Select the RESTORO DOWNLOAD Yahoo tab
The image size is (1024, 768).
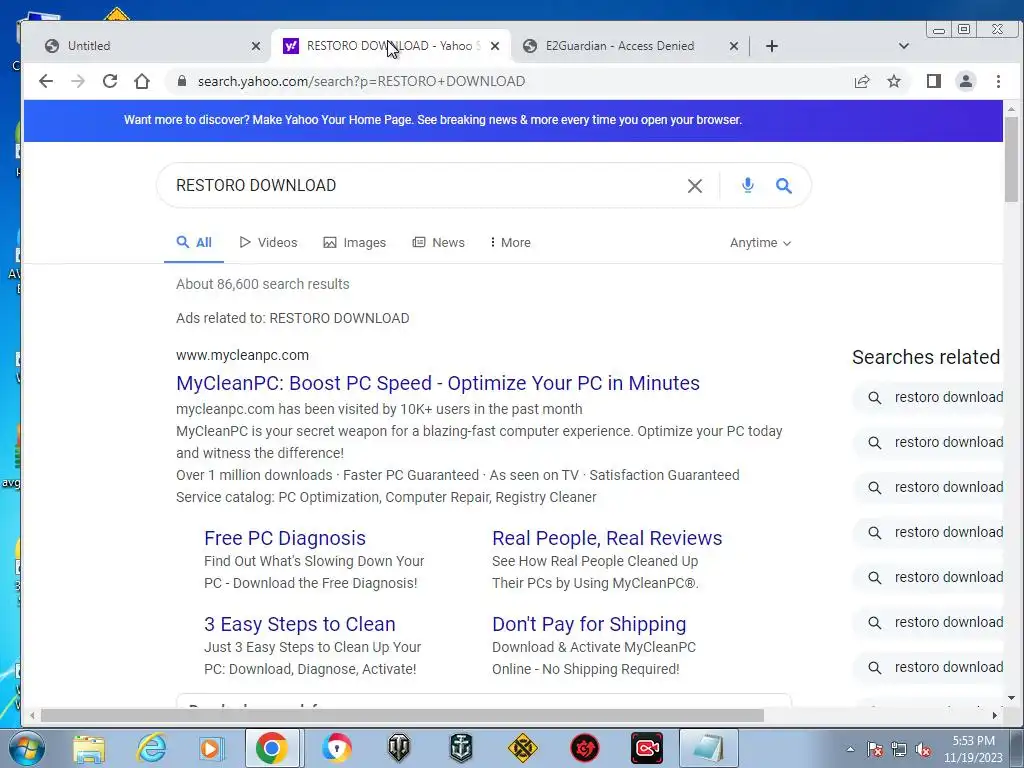(x=390, y=46)
